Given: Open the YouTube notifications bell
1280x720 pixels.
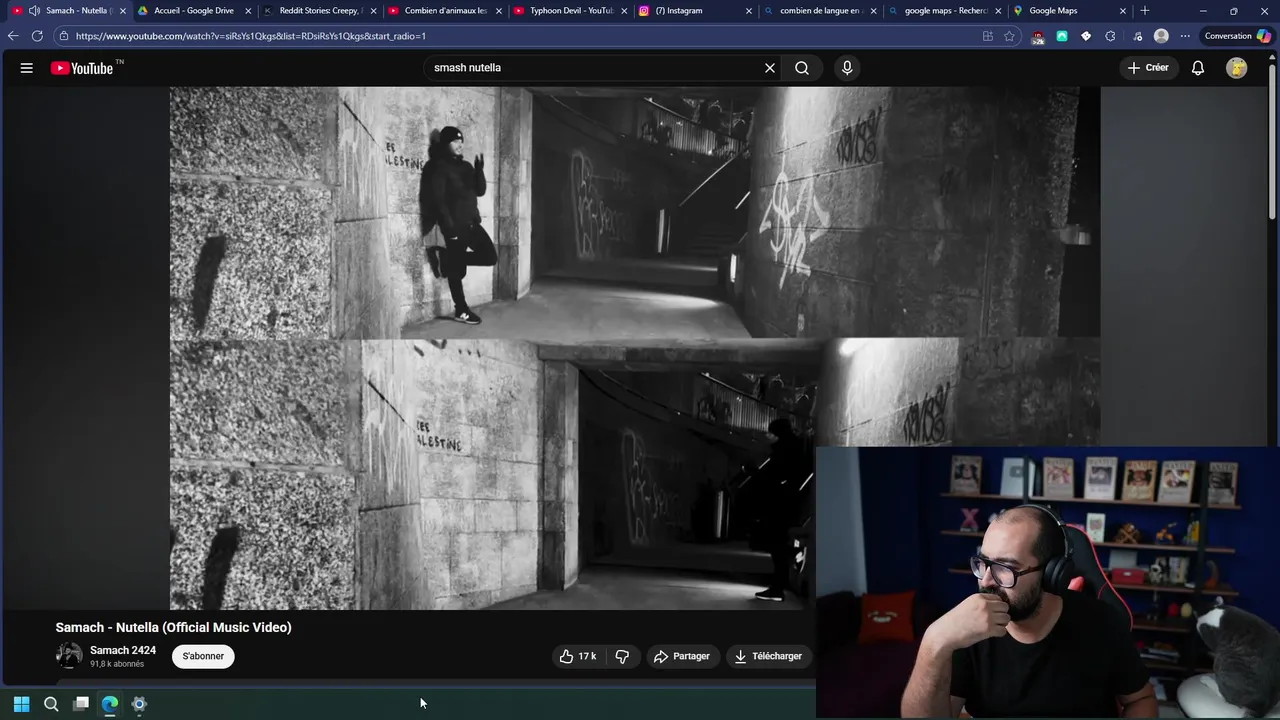Looking at the screenshot, I should coord(1197,68).
